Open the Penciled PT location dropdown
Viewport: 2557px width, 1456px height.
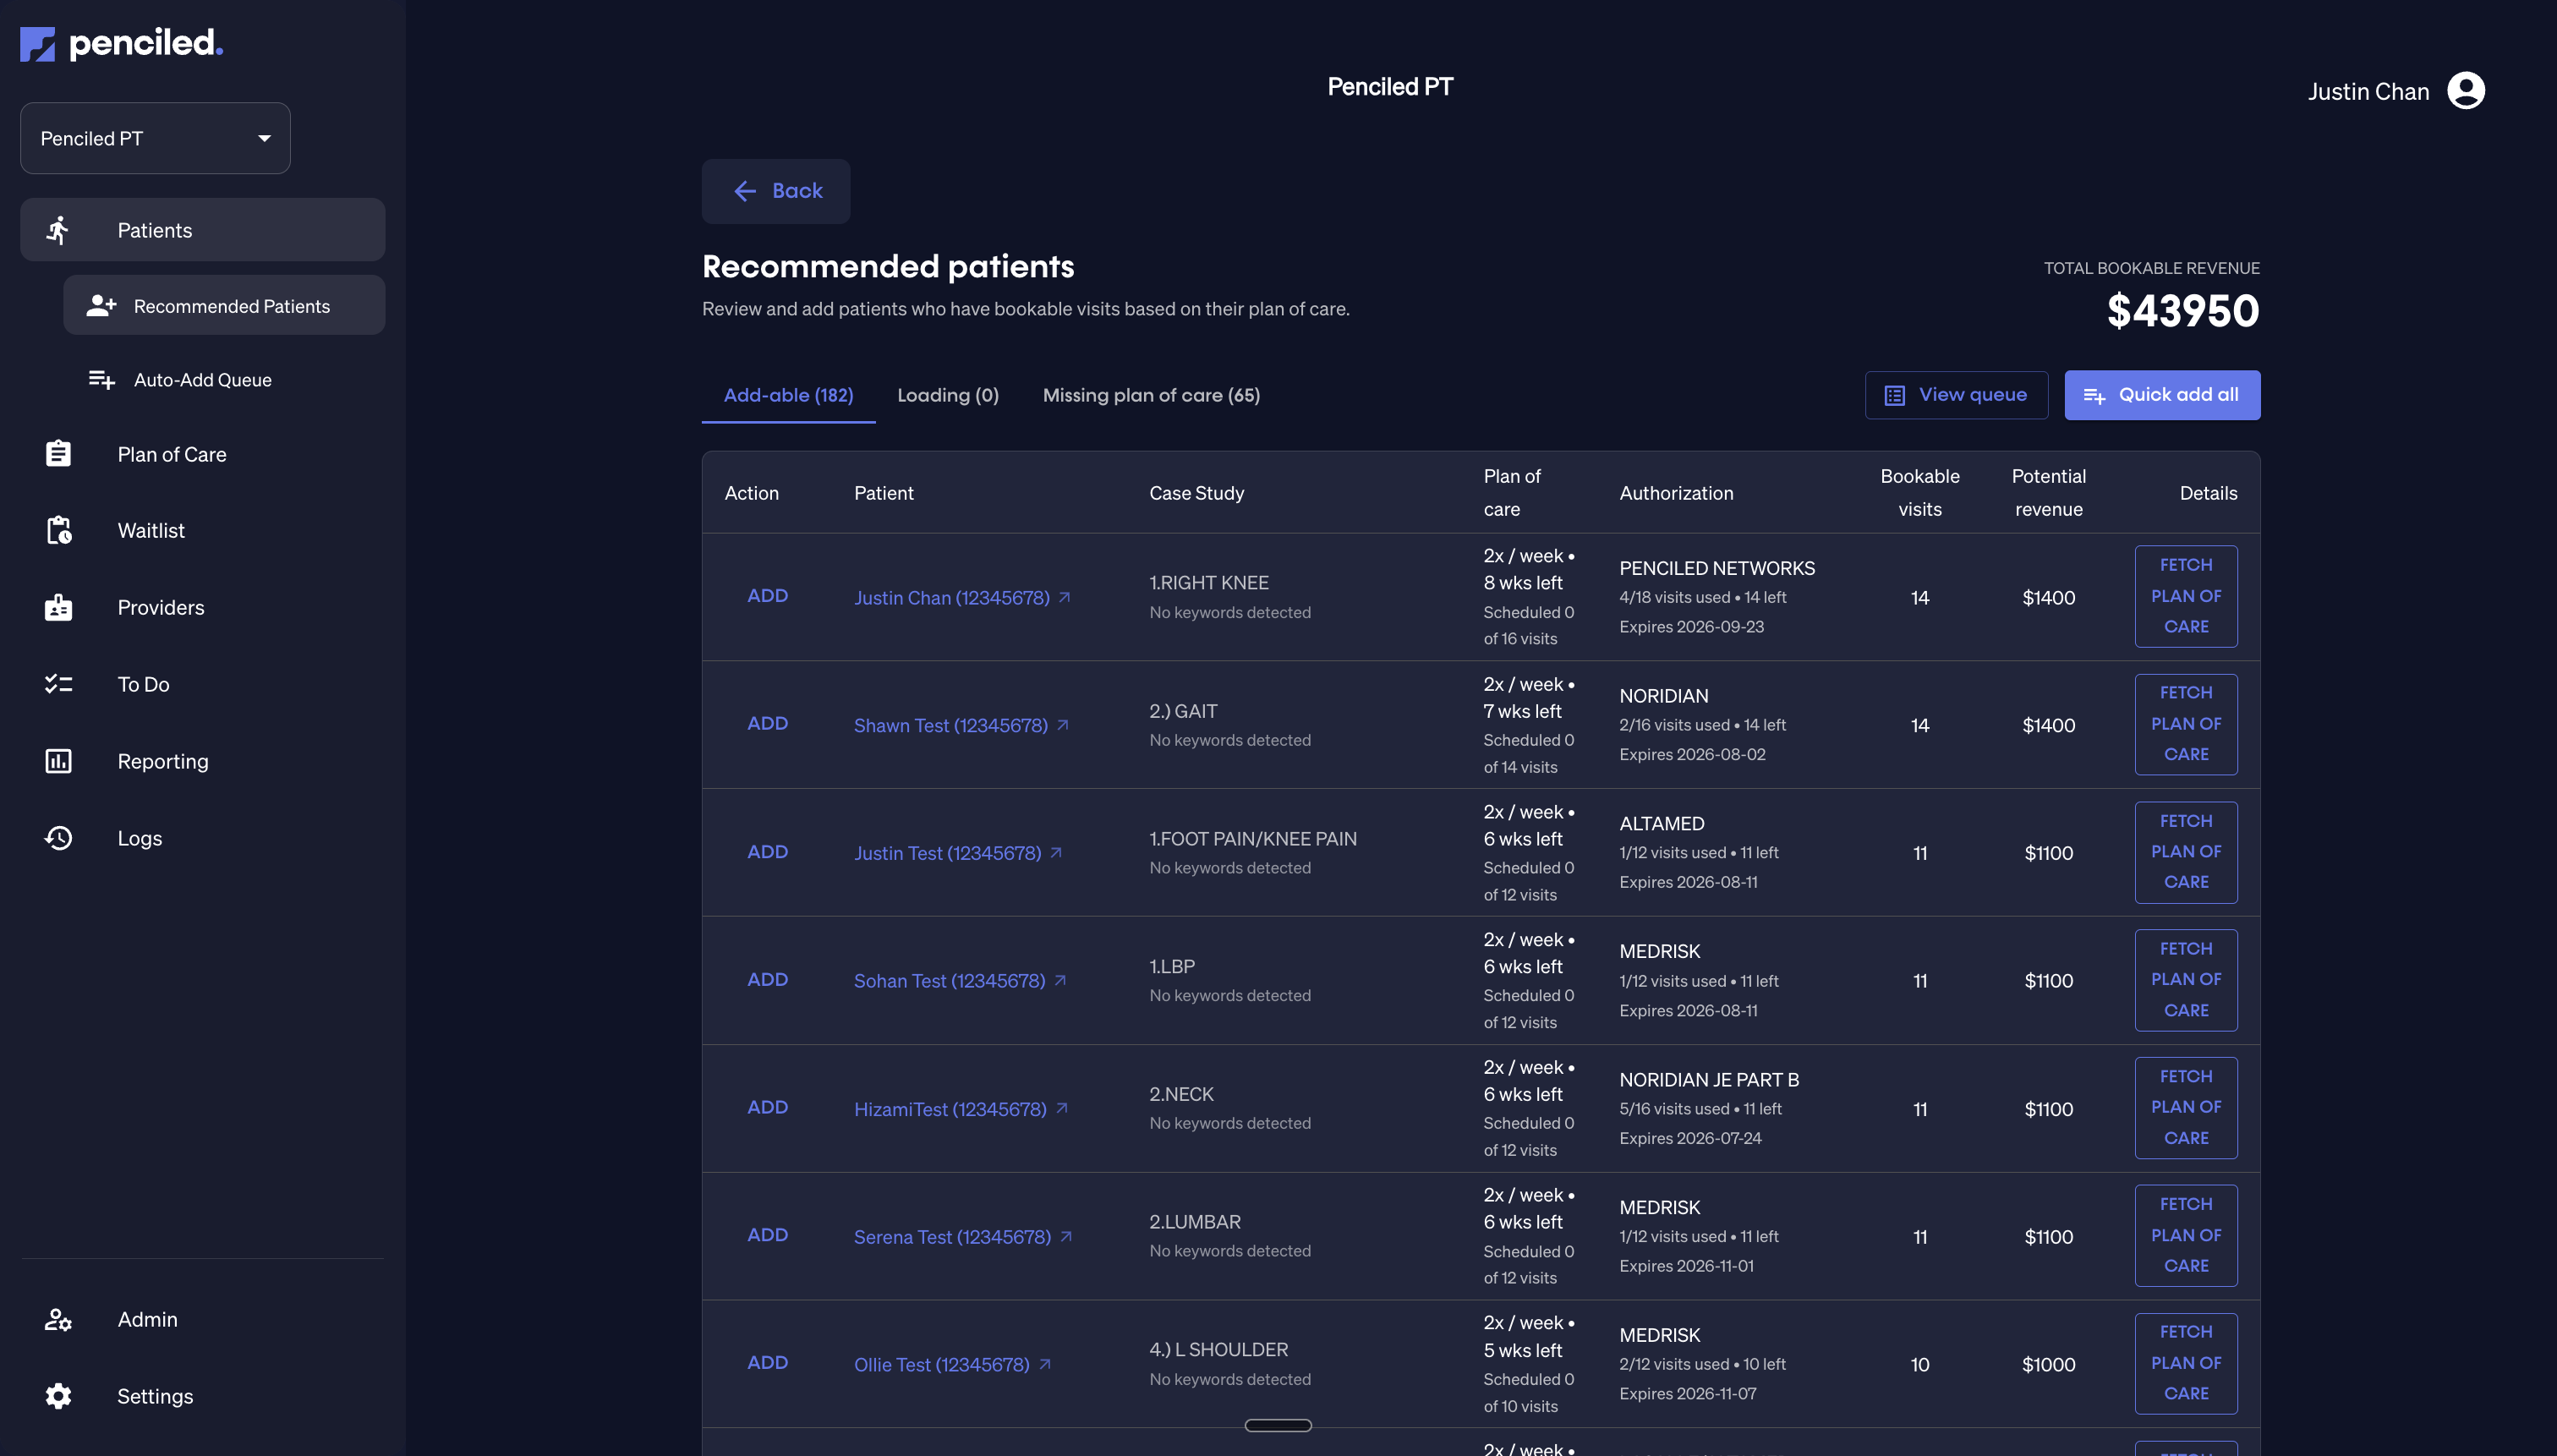155,138
